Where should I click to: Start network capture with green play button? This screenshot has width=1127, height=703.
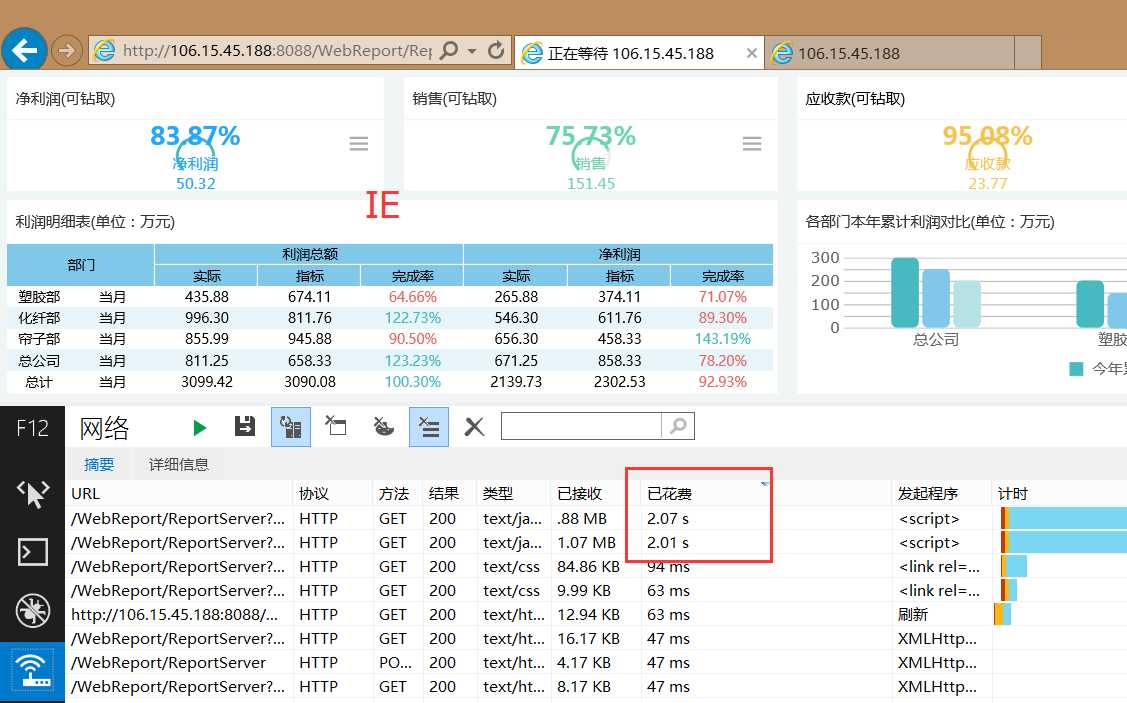point(199,428)
